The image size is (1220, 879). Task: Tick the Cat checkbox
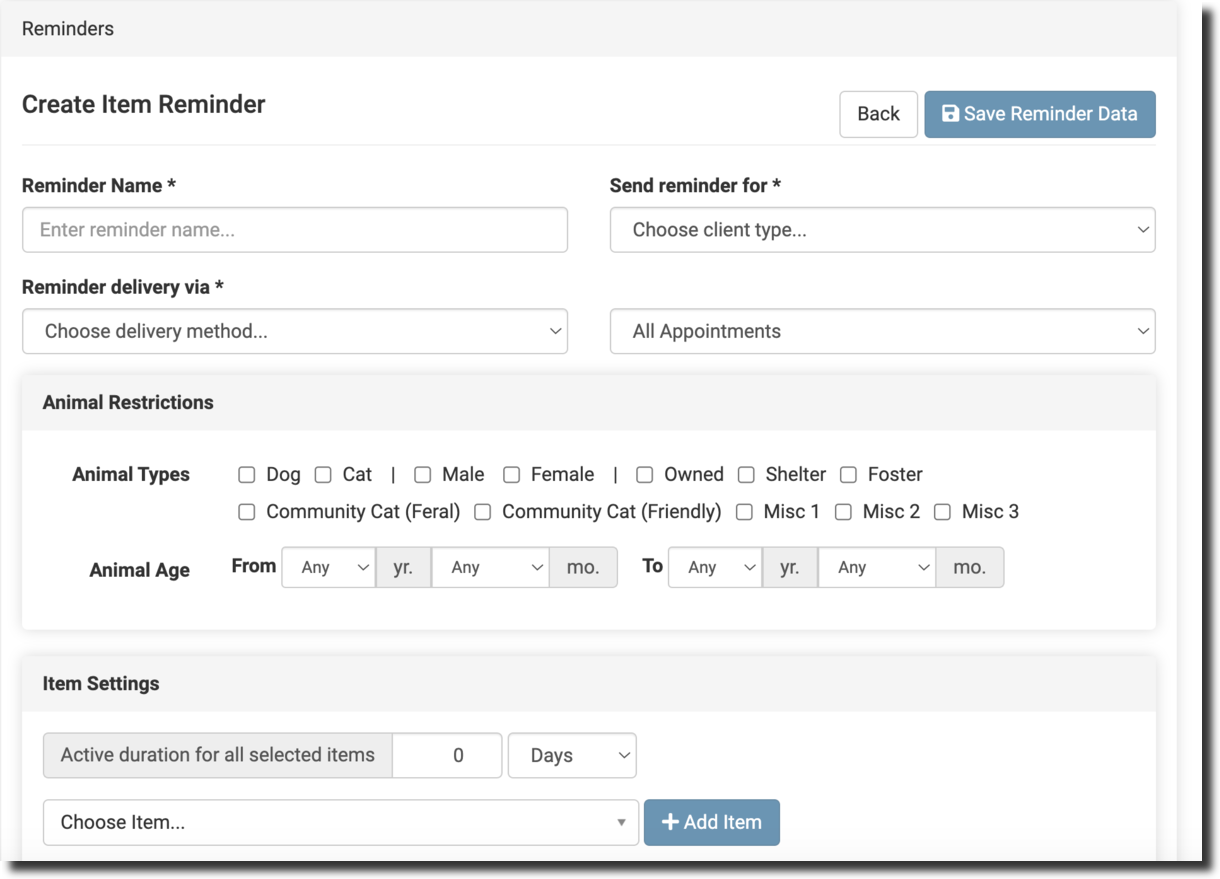(323, 475)
